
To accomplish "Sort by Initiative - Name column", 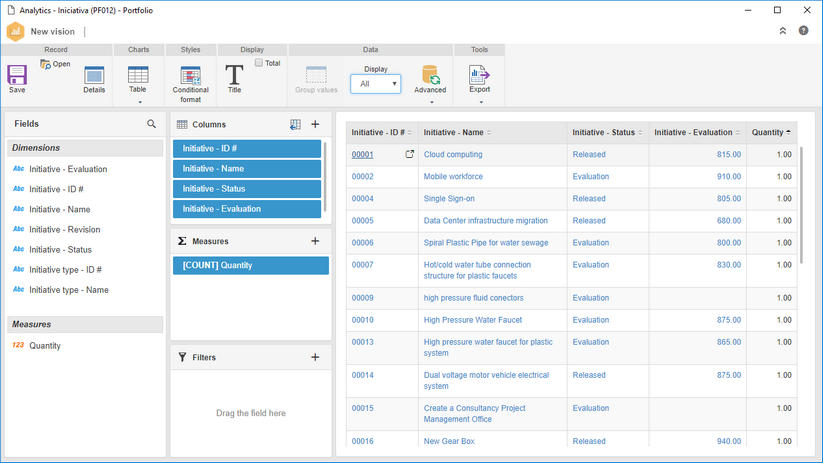I will (x=489, y=133).
